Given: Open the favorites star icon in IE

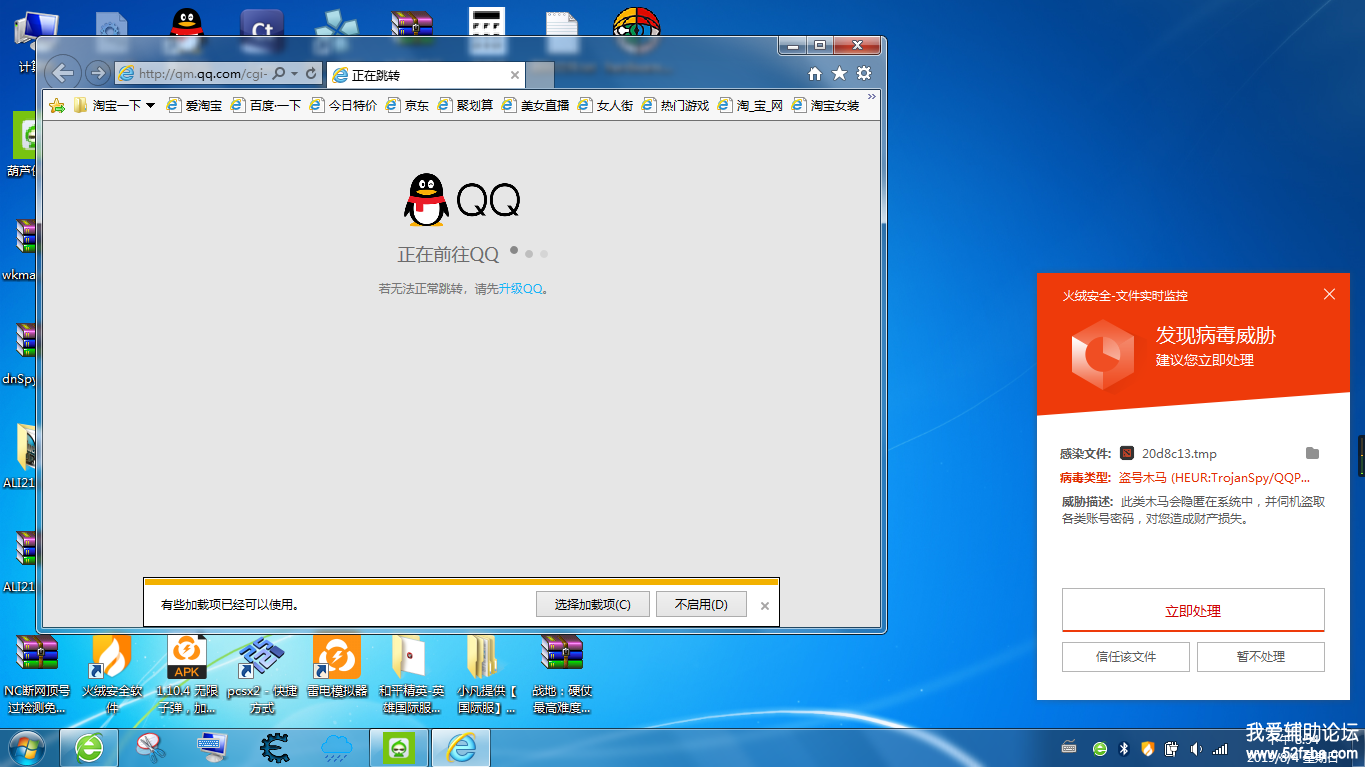Looking at the screenshot, I should point(839,74).
